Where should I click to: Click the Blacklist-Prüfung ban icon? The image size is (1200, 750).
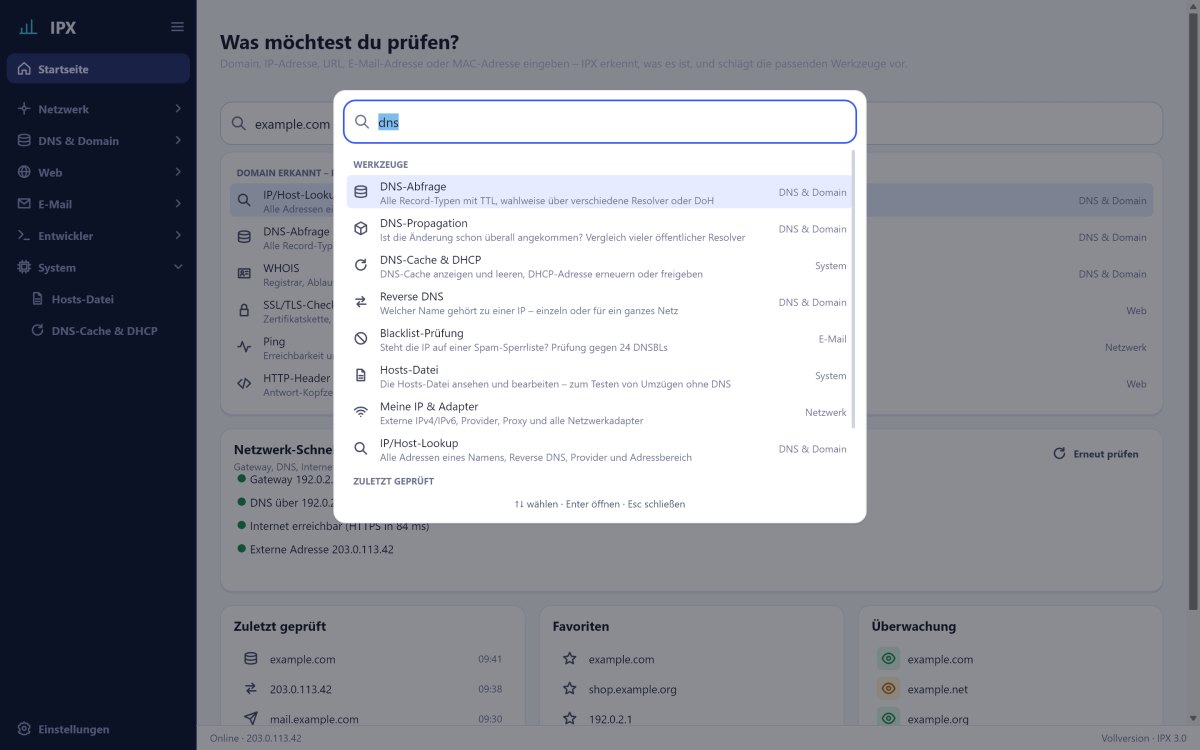[x=361, y=339]
